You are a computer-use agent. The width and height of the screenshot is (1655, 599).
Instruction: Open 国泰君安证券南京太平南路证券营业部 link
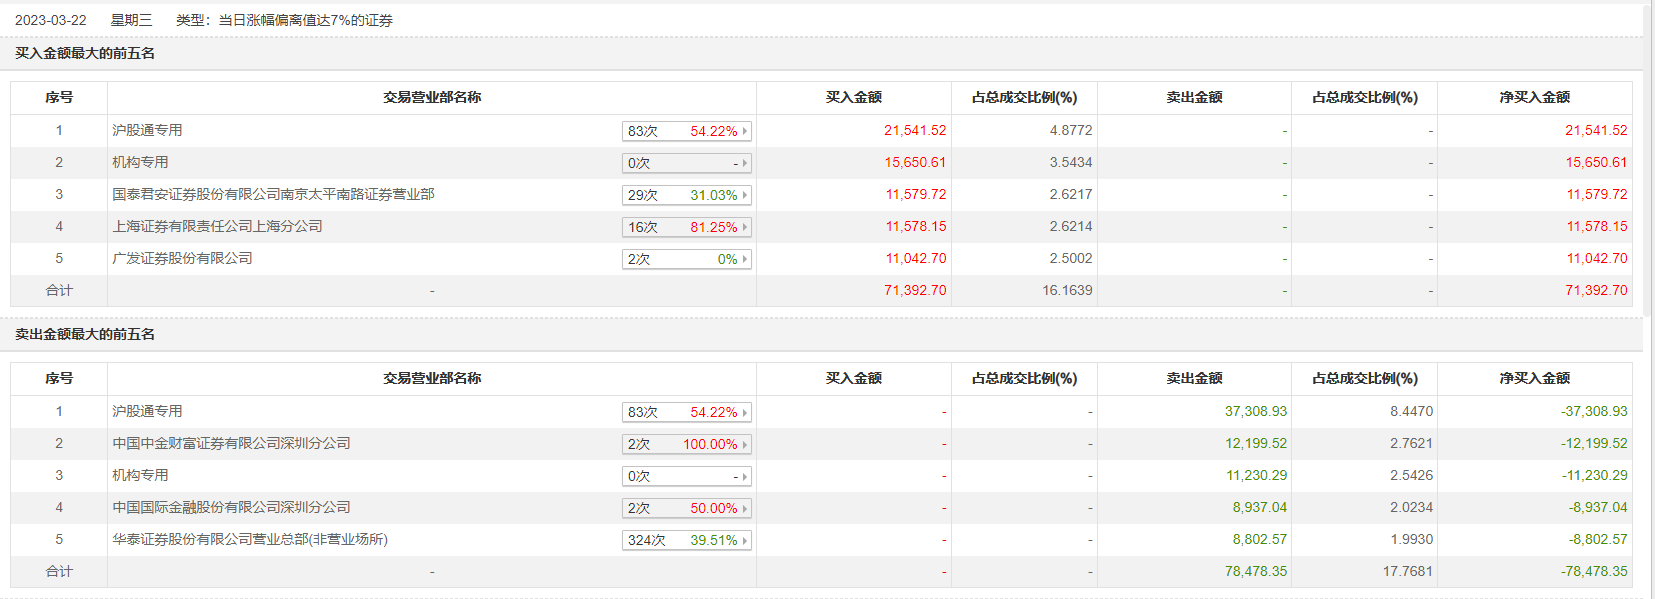tap(273, 194)
